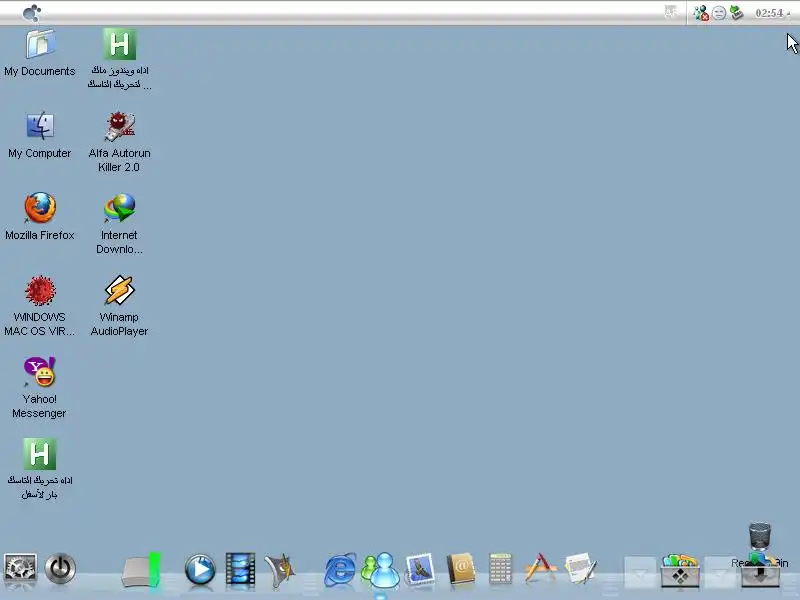Open the My Documents folder icon

pyautogui.click(x=40, y=44)
